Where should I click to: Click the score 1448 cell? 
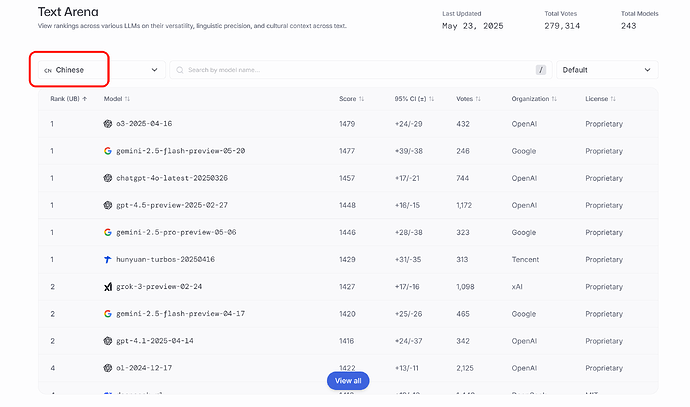(347, 205)
